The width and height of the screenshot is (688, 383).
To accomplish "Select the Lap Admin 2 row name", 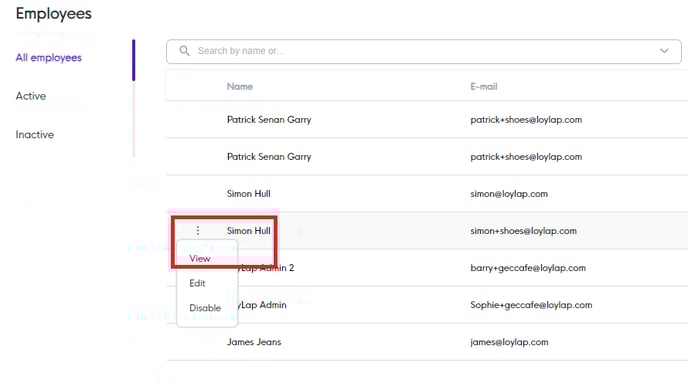I will pos(266,268).
